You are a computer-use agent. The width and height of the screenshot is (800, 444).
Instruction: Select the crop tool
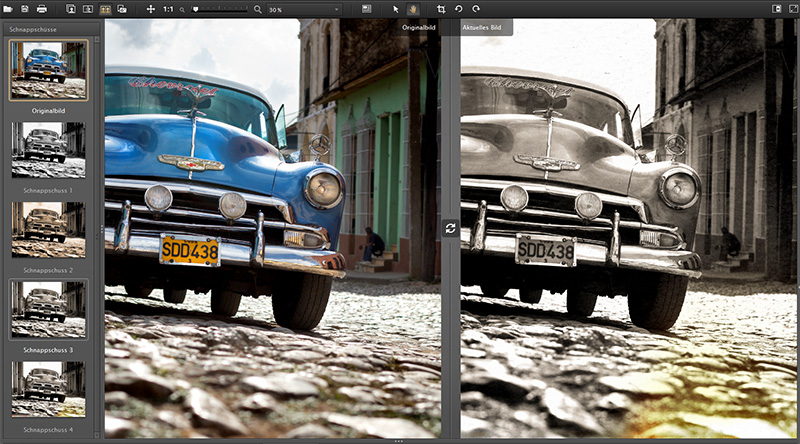coord(440,9)
